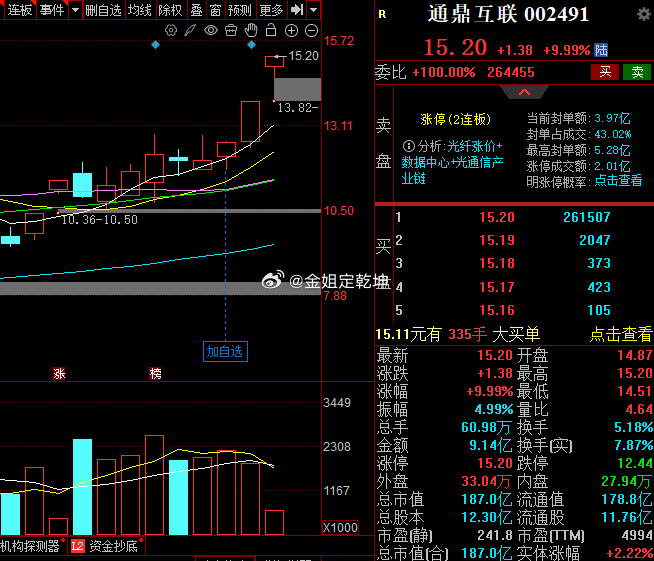Open the 除权 menu item
This screenshot has height=561, width=654.
coord(170,10)
